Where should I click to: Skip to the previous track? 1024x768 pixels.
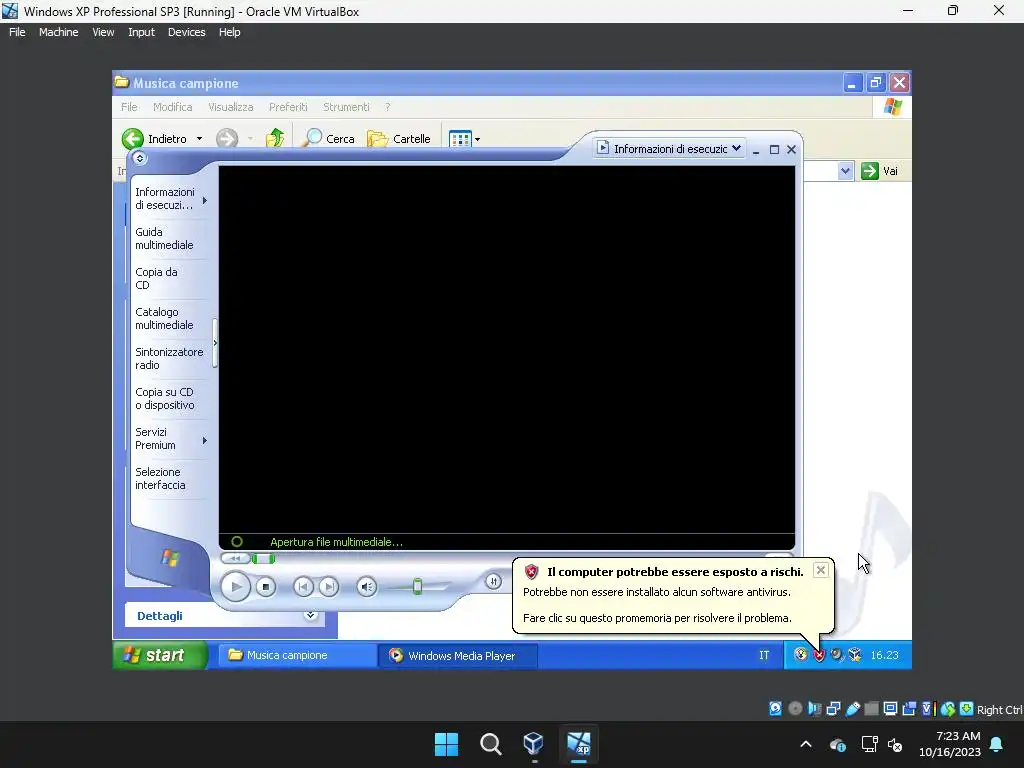(x=303, y=586)
